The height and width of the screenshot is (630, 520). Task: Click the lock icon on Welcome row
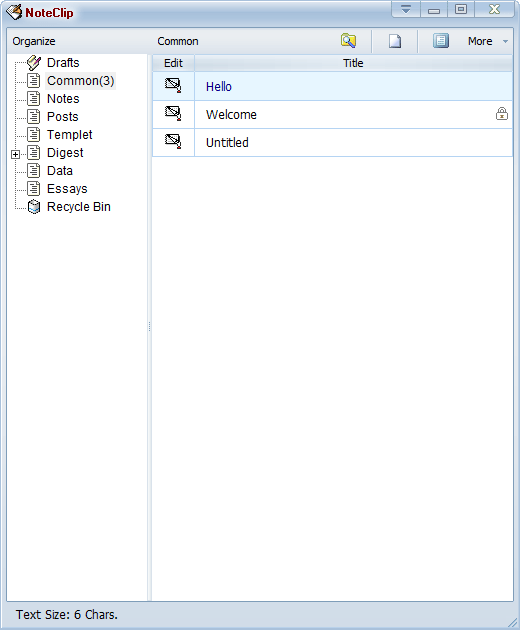[x=502, y=114]
